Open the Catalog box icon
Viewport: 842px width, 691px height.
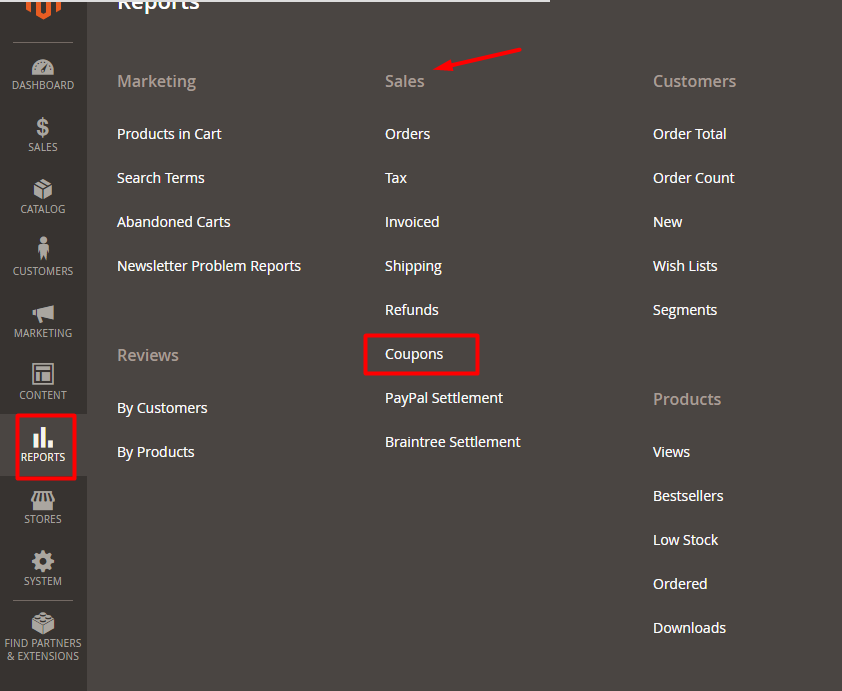43,190
